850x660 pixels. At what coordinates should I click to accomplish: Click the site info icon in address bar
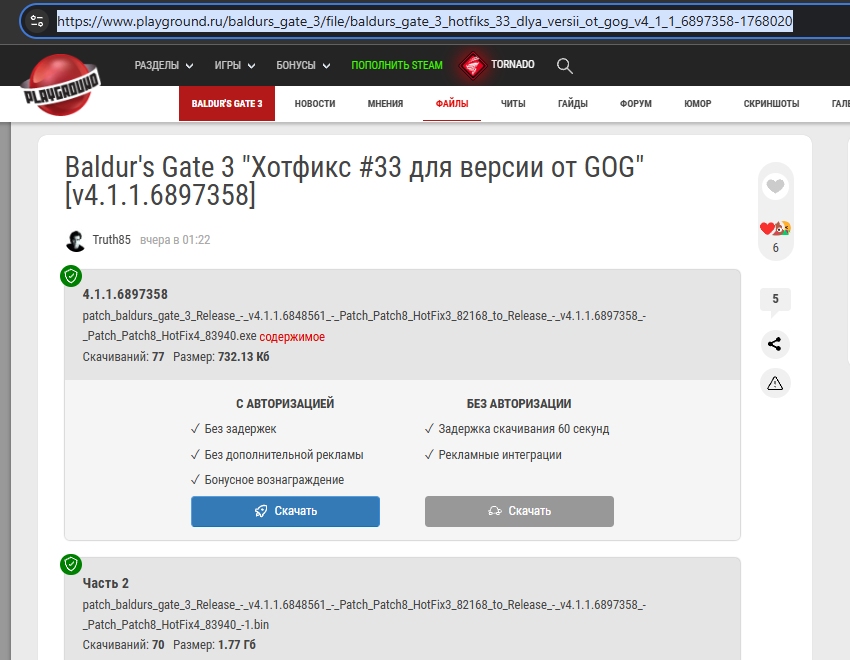pos(37,21)
